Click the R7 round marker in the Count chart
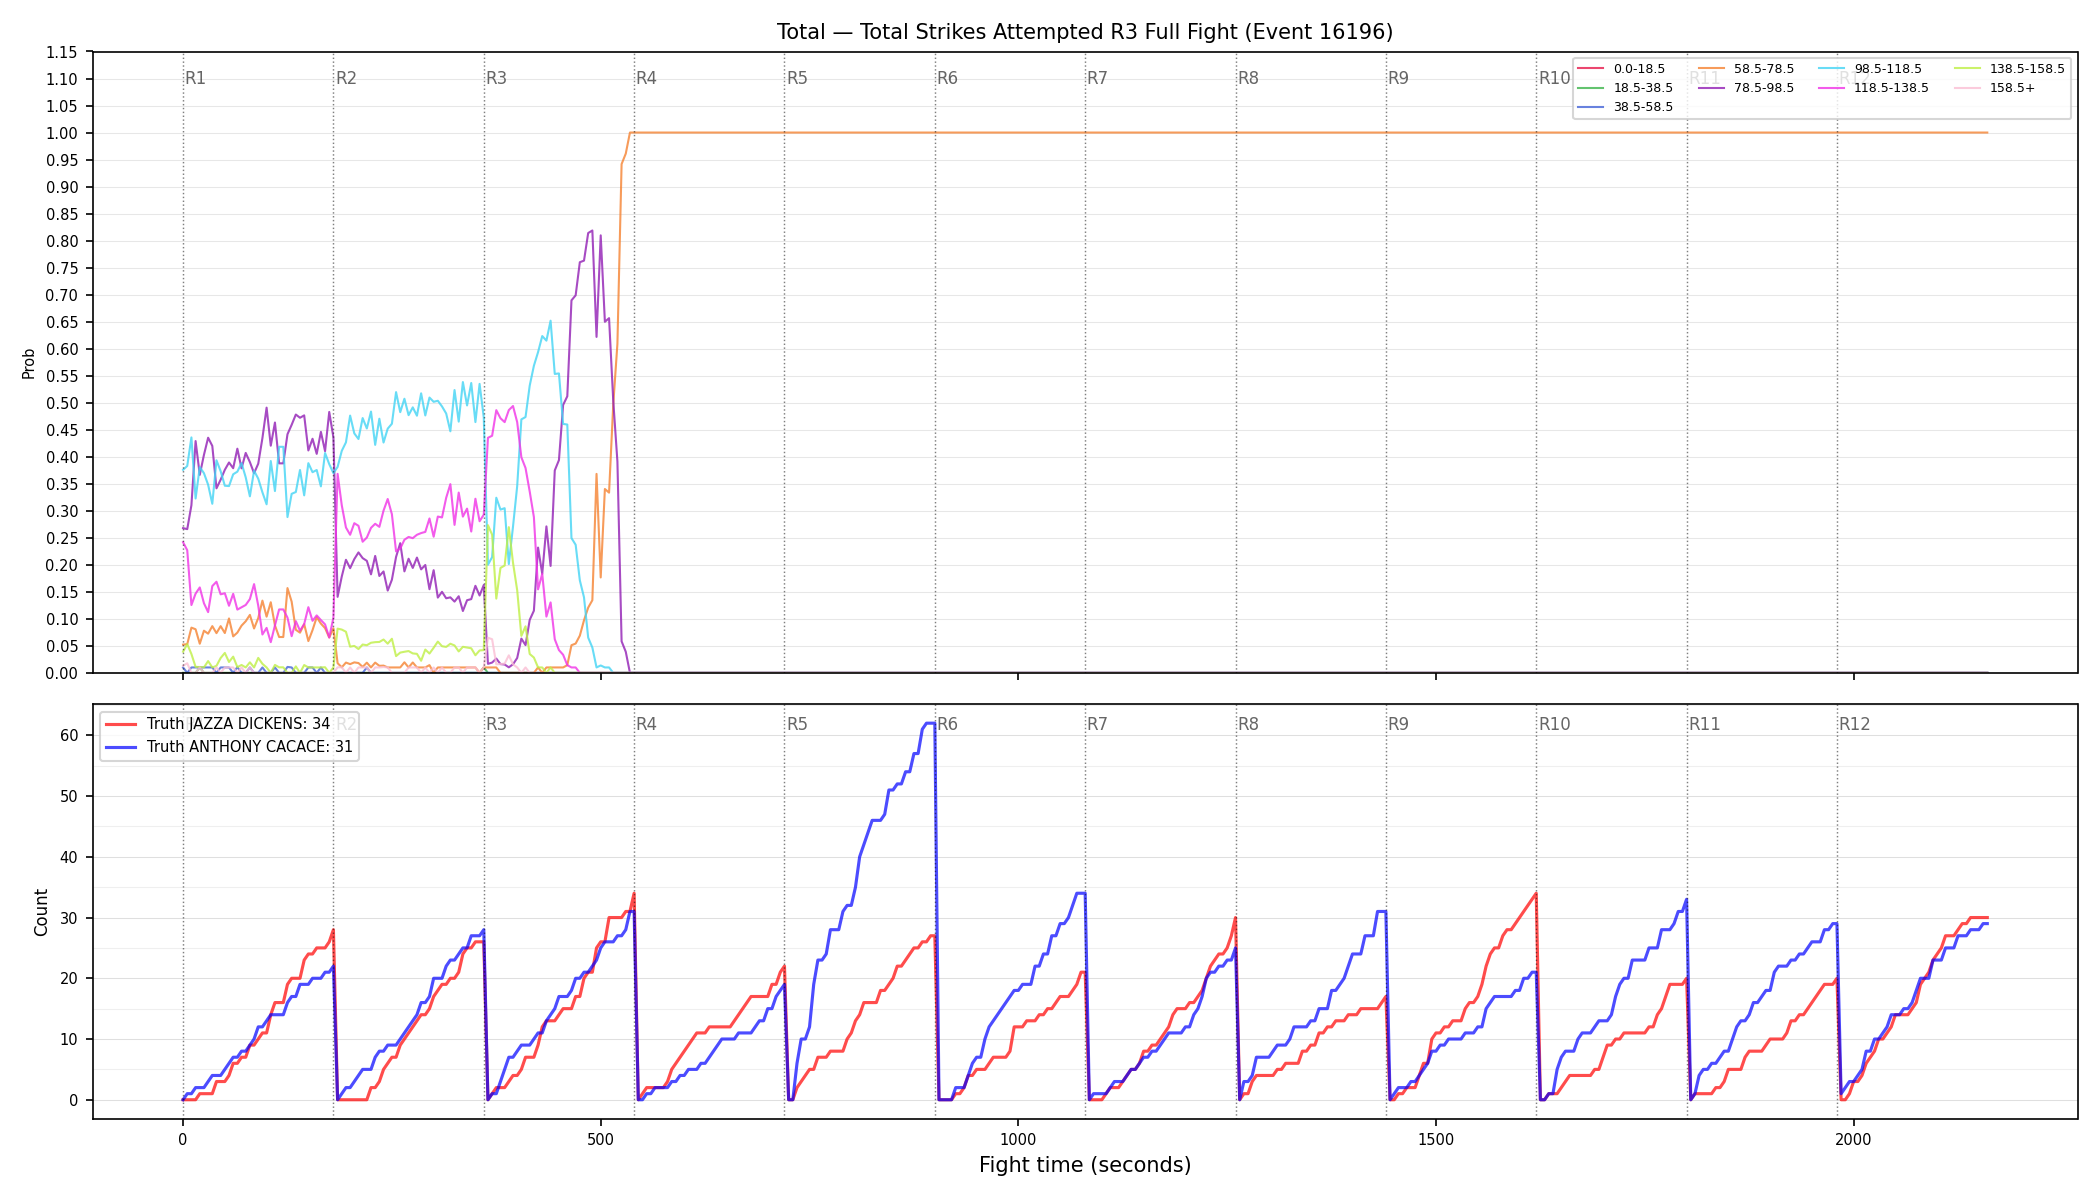Screen dimensions: 2100x1200 (1097, 724)
